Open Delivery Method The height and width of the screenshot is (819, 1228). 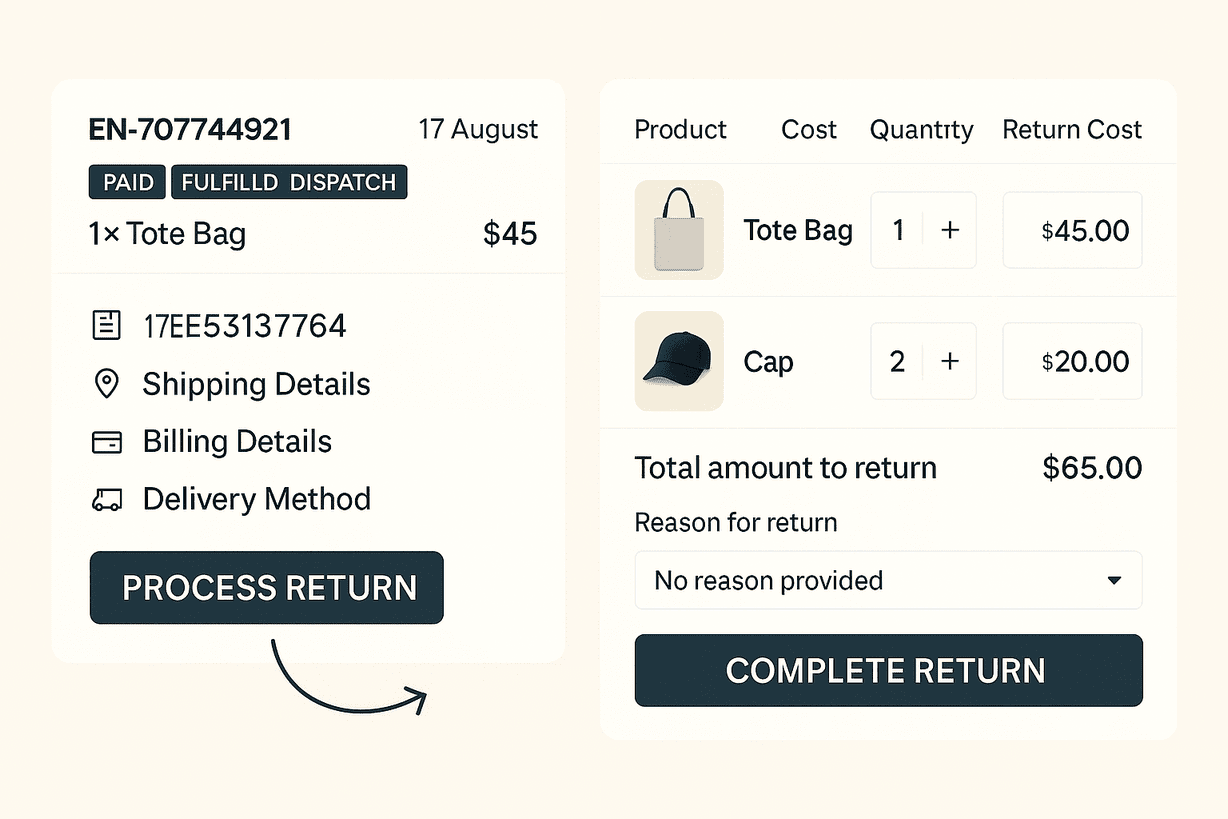point(256,499)
